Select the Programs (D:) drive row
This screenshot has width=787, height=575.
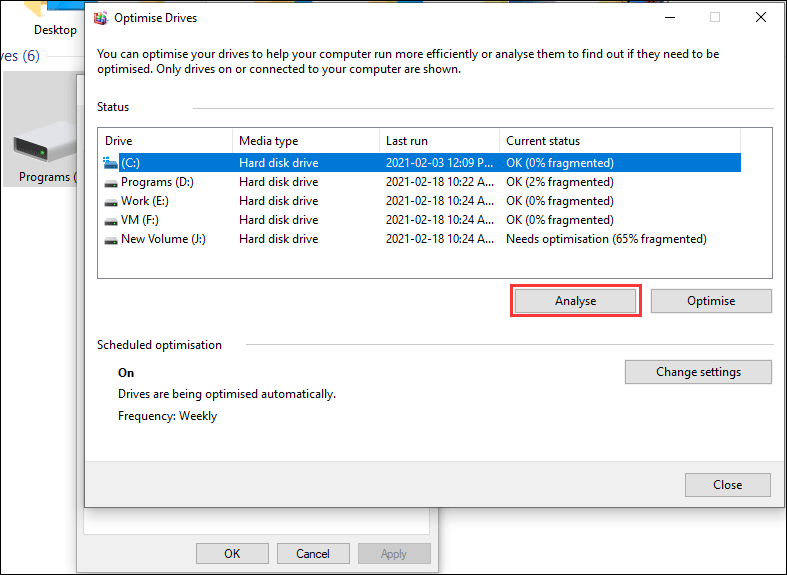click(x=420, y=182)
